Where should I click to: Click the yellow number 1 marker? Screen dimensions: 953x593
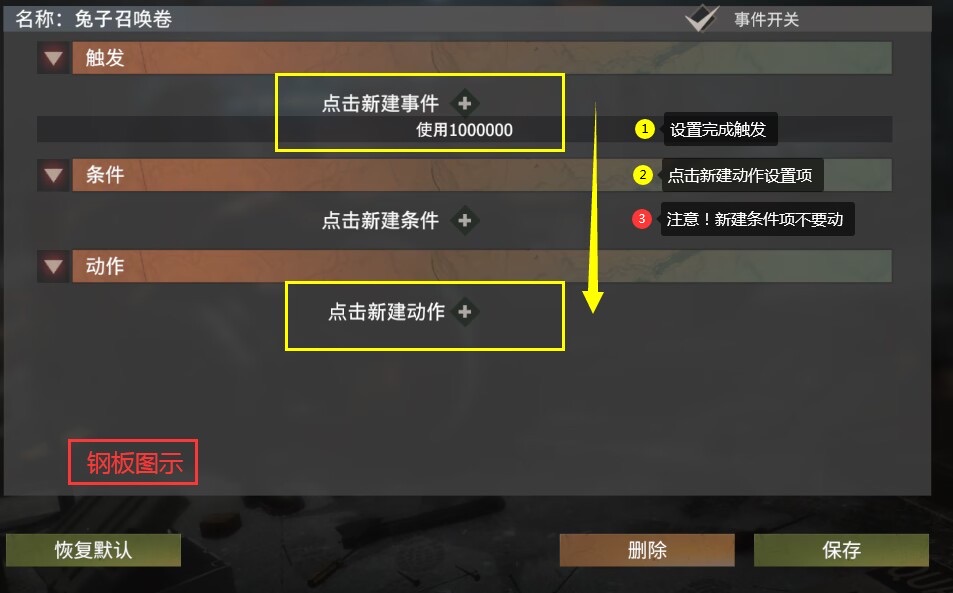[x=644, y=129]
